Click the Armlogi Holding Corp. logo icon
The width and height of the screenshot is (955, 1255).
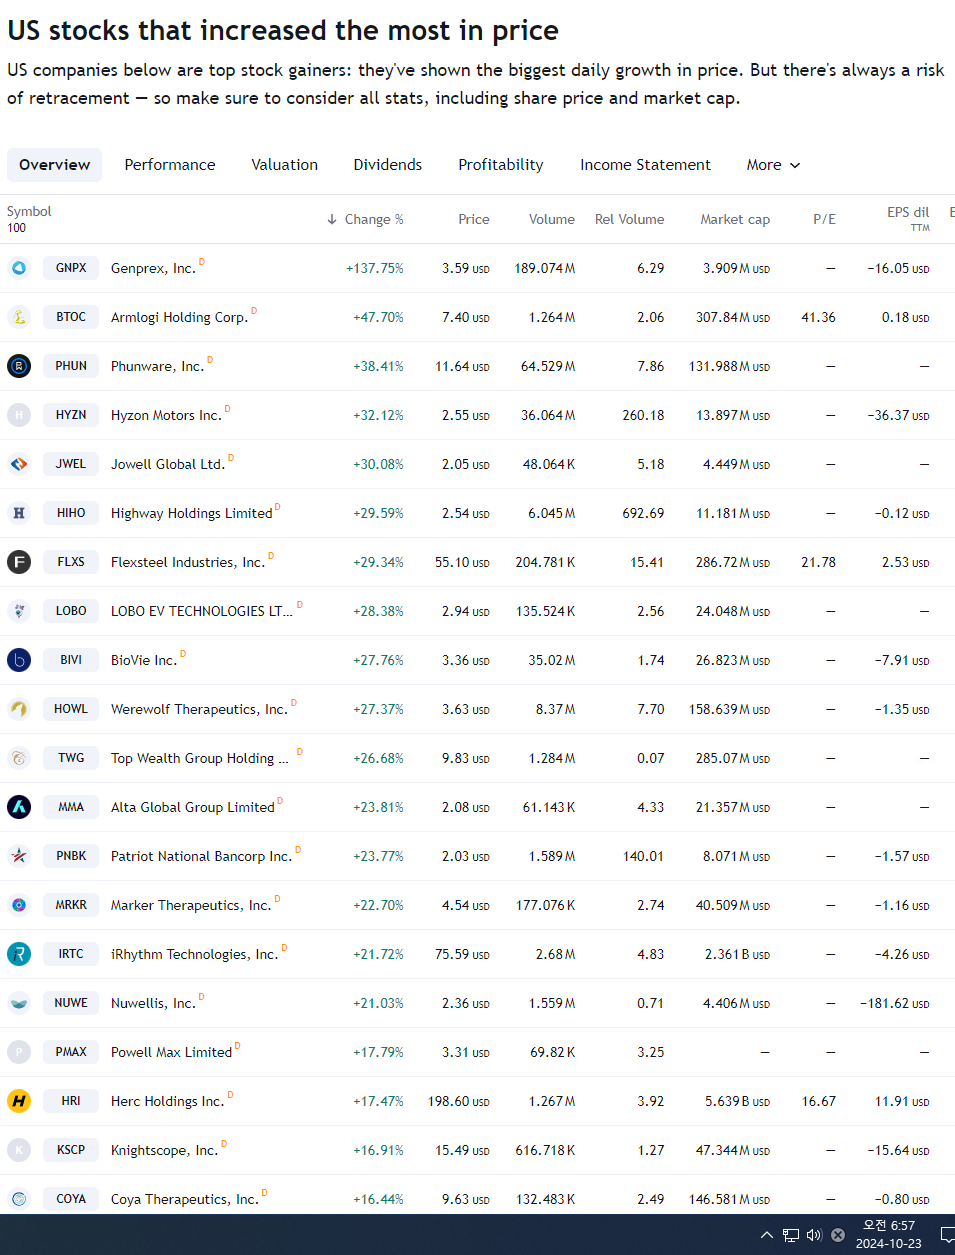[x=19, y=317]
